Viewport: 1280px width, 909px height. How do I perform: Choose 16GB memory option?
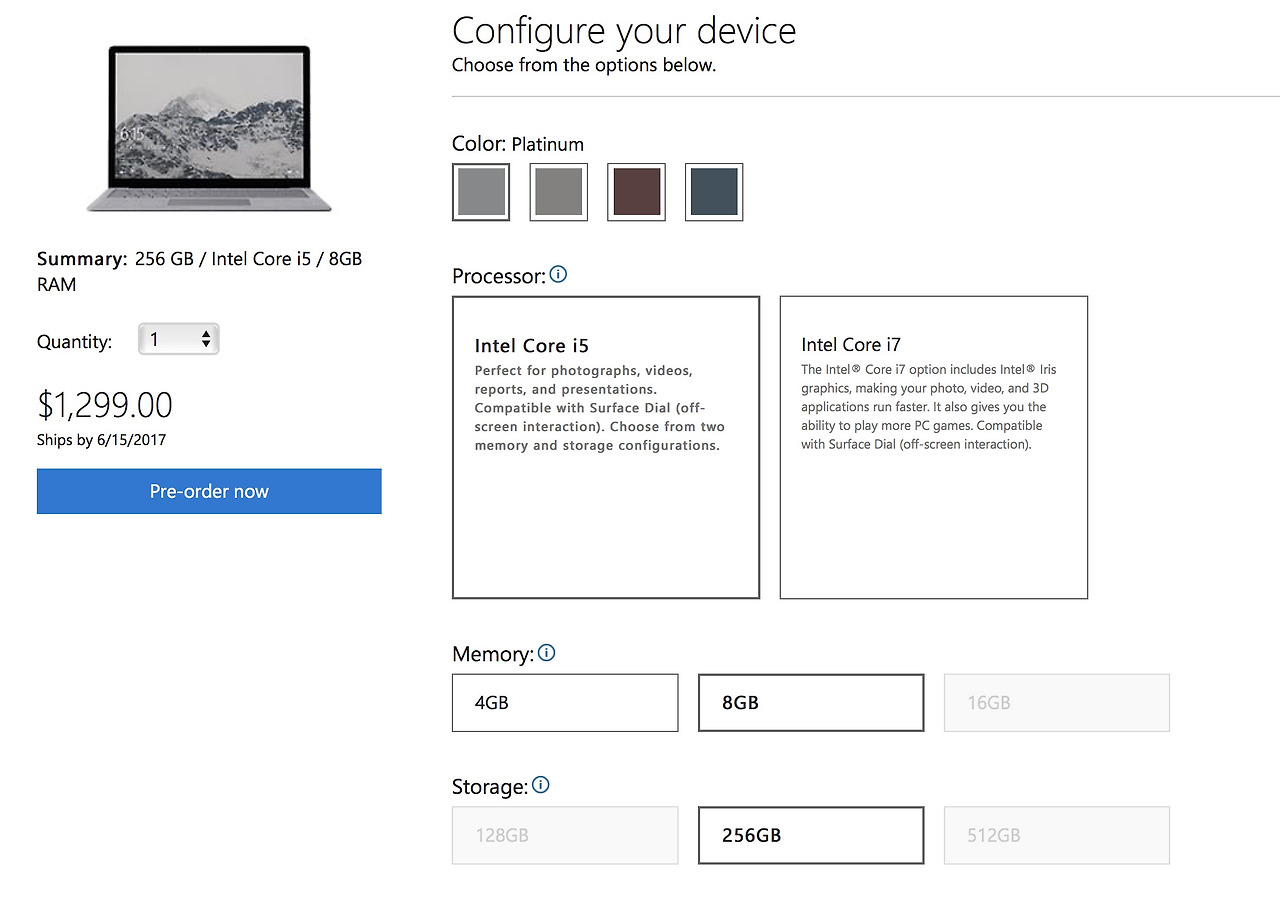point(1057,703)
